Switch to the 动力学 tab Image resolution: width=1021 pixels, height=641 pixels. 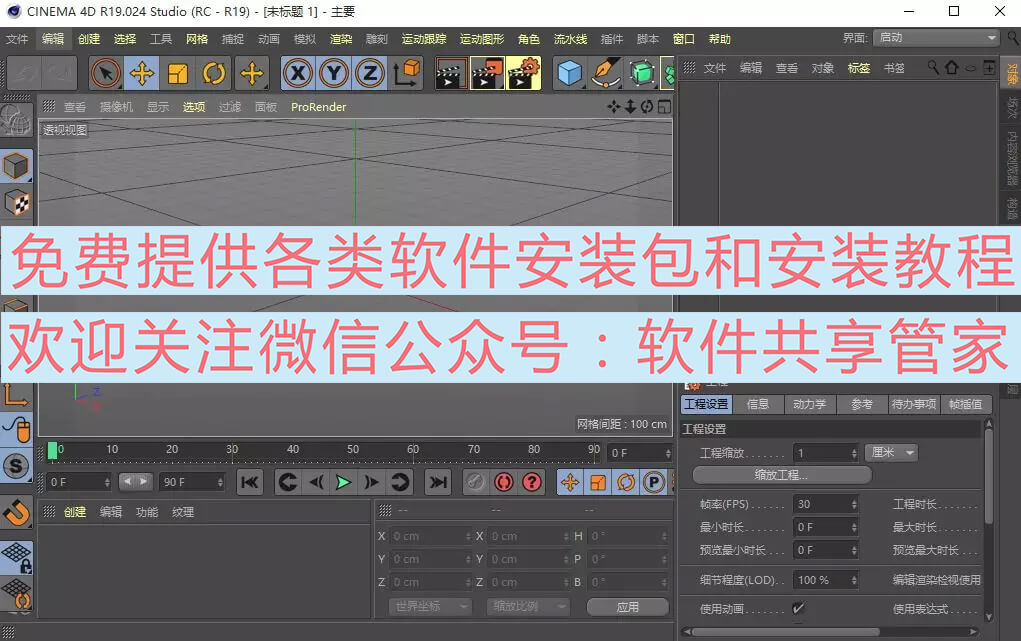tap(809, 405)
